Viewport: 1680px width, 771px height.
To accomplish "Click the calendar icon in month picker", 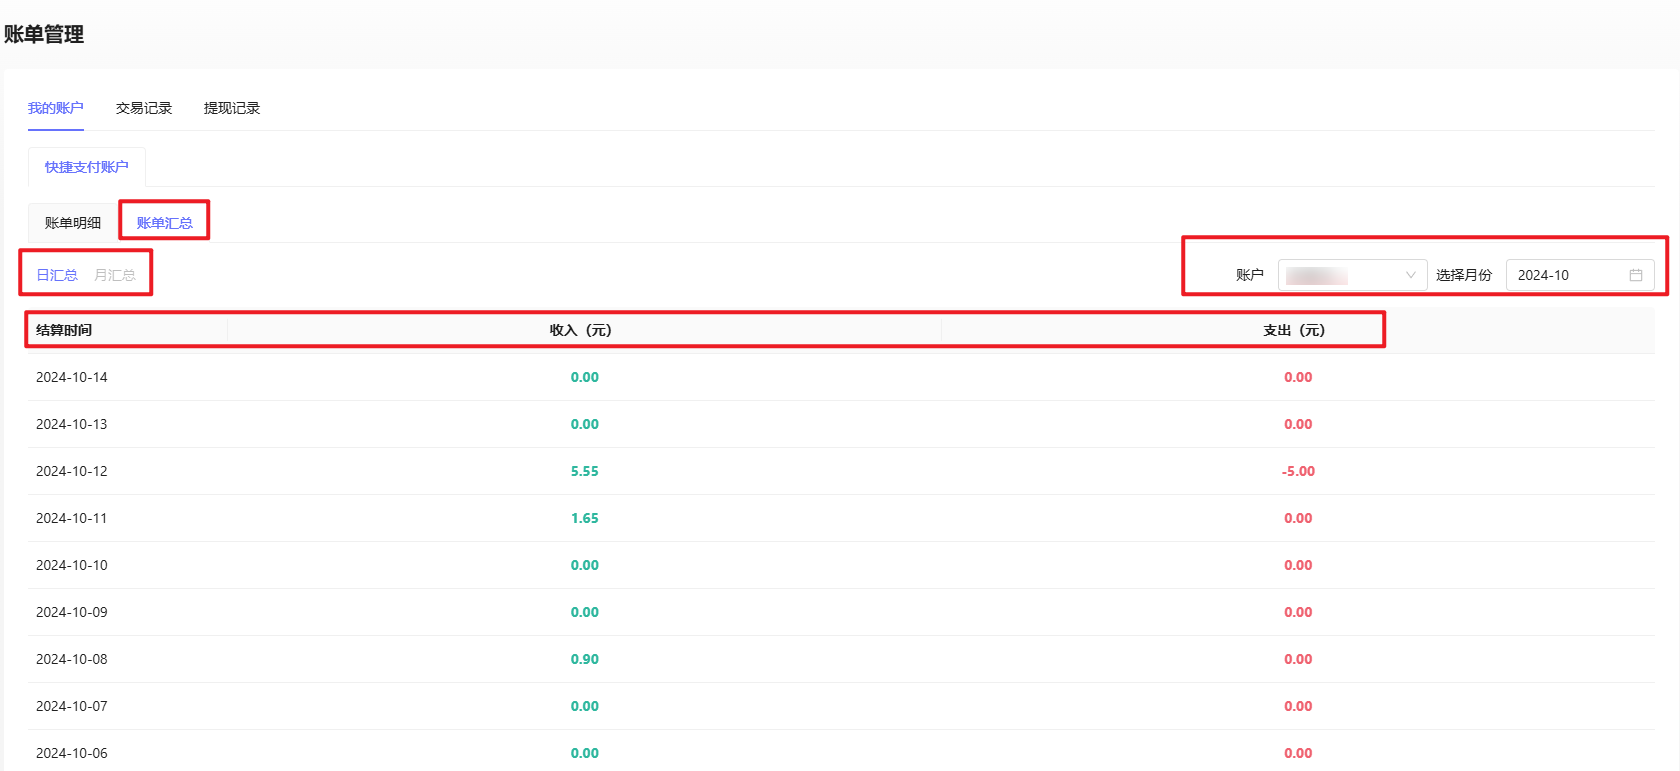I will (x=1635, y=275).
